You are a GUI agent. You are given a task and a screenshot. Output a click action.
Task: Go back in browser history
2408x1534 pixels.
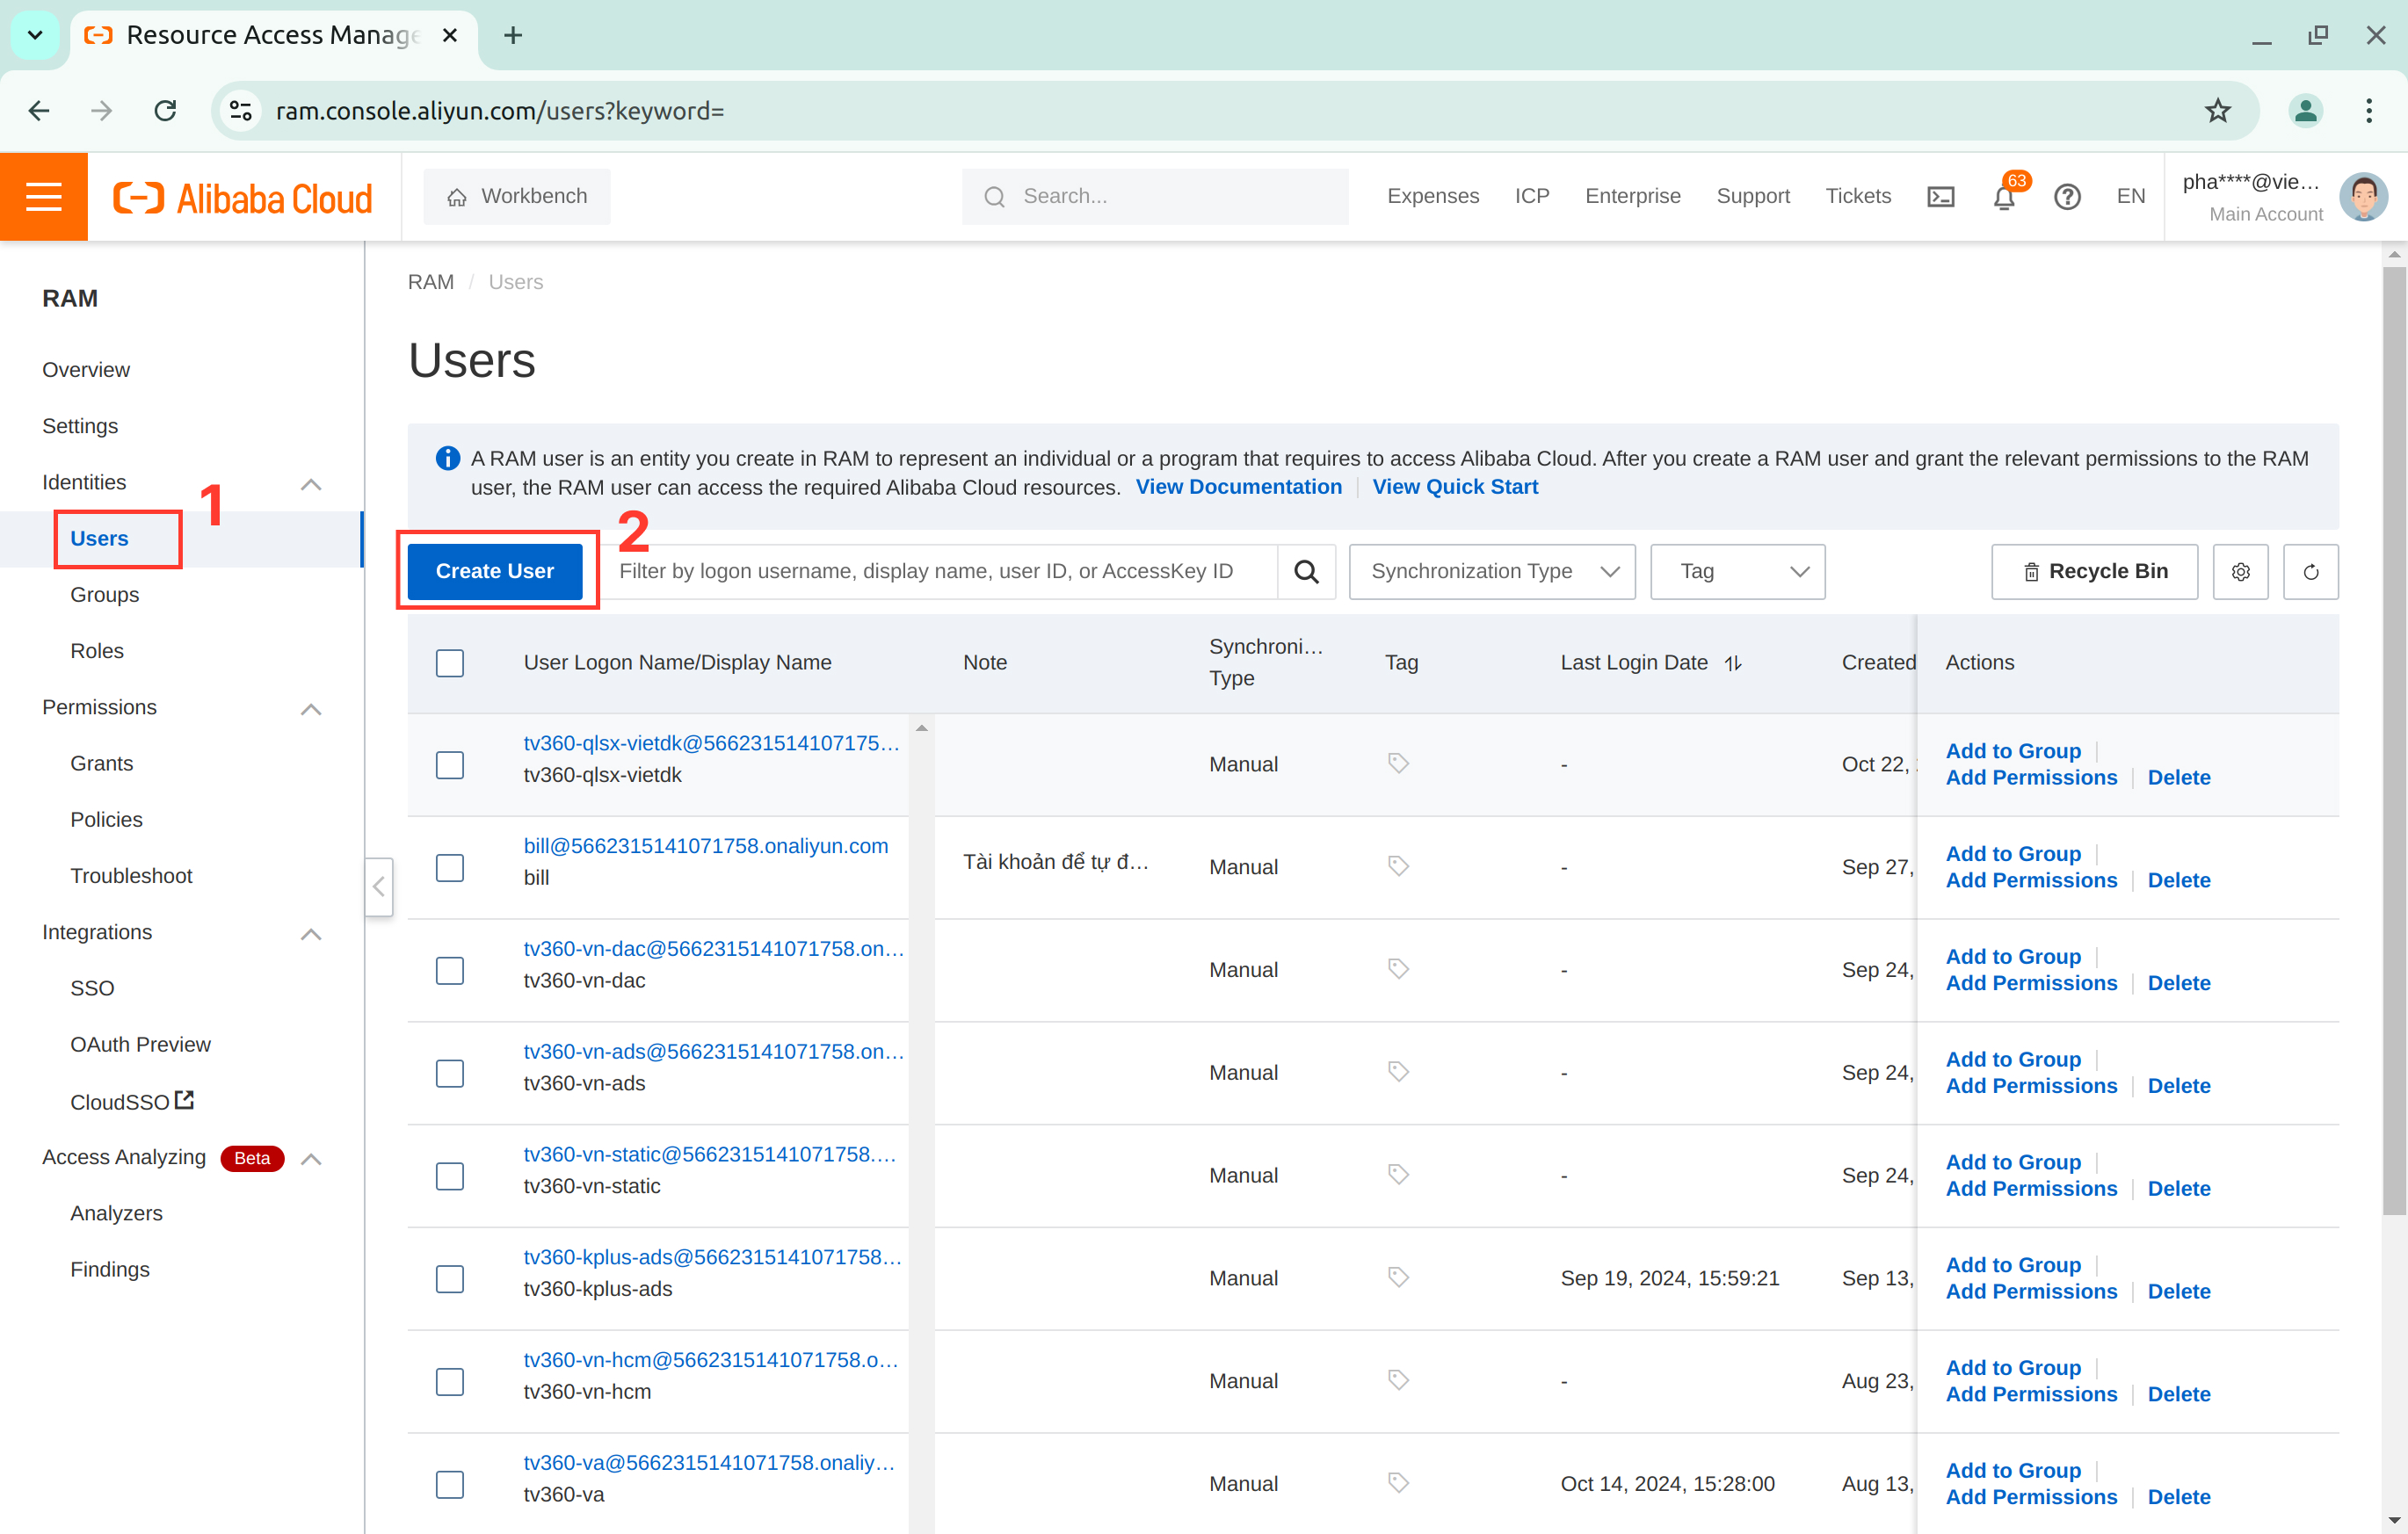[39, 110]
